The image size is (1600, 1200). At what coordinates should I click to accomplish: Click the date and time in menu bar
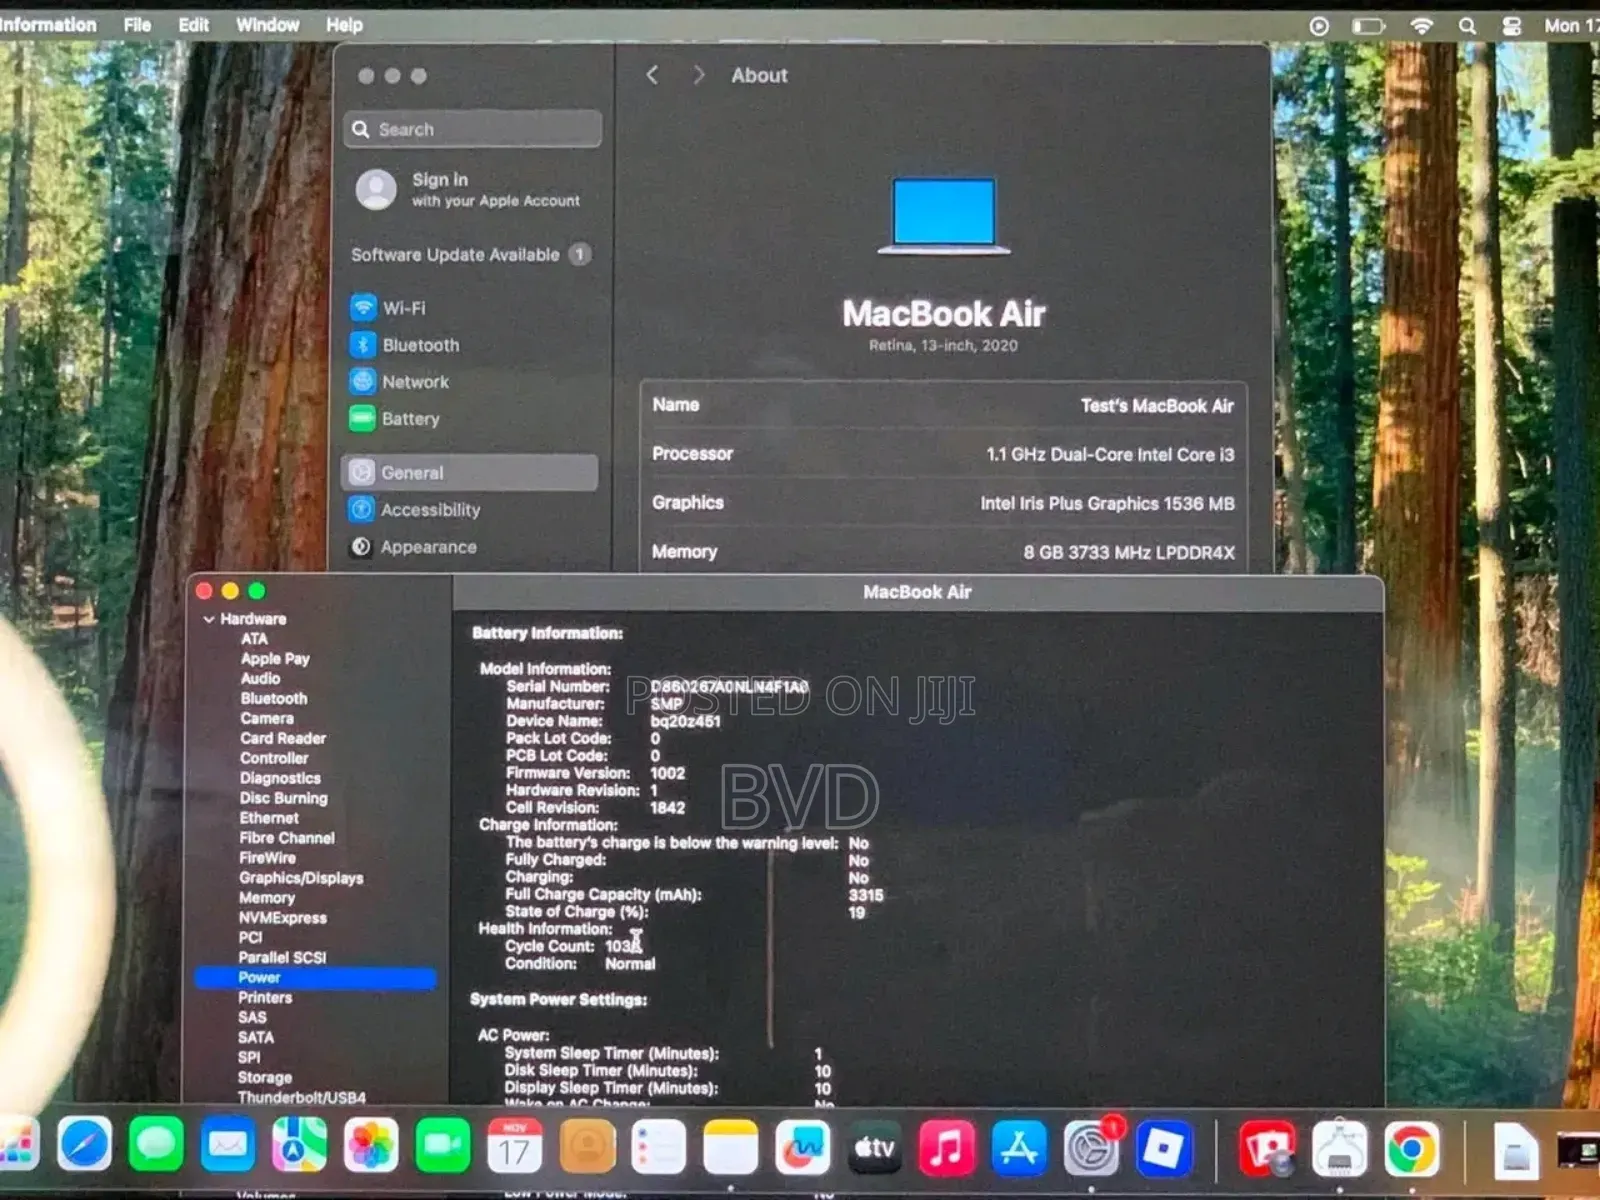click(1570, 26)
